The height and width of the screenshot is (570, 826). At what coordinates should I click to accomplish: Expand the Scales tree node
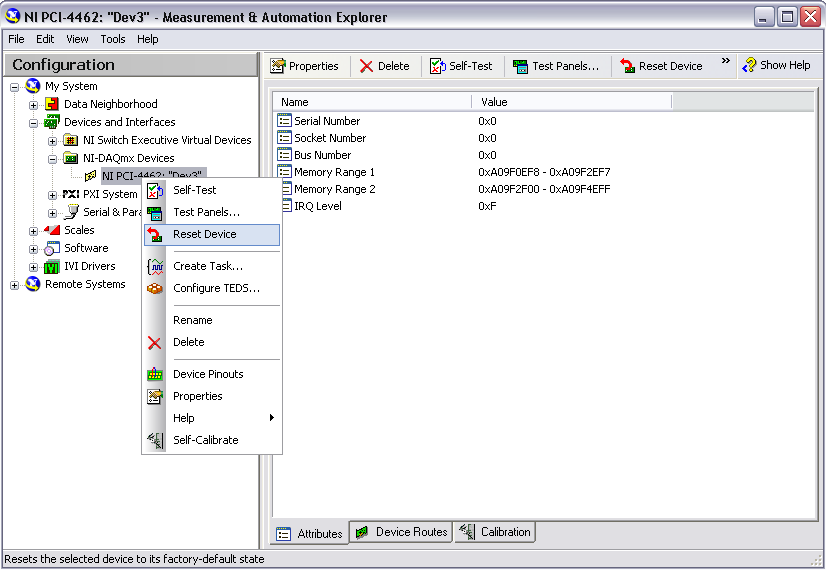coord(33,231)
